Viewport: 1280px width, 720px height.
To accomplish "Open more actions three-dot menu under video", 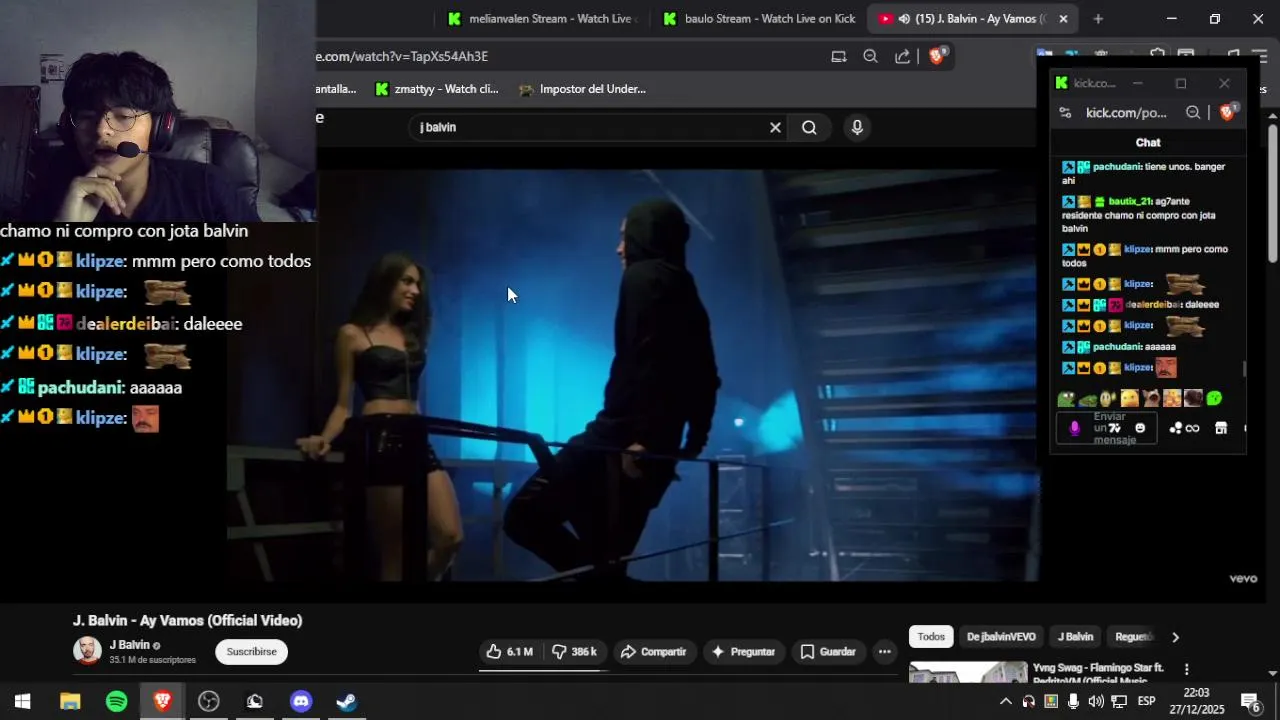I will coord(884,652).
